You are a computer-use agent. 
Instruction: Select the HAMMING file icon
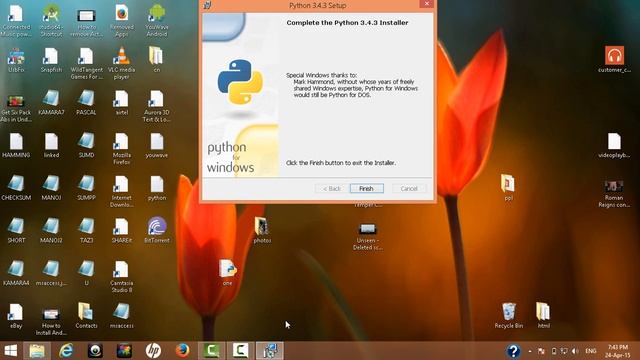16,145
